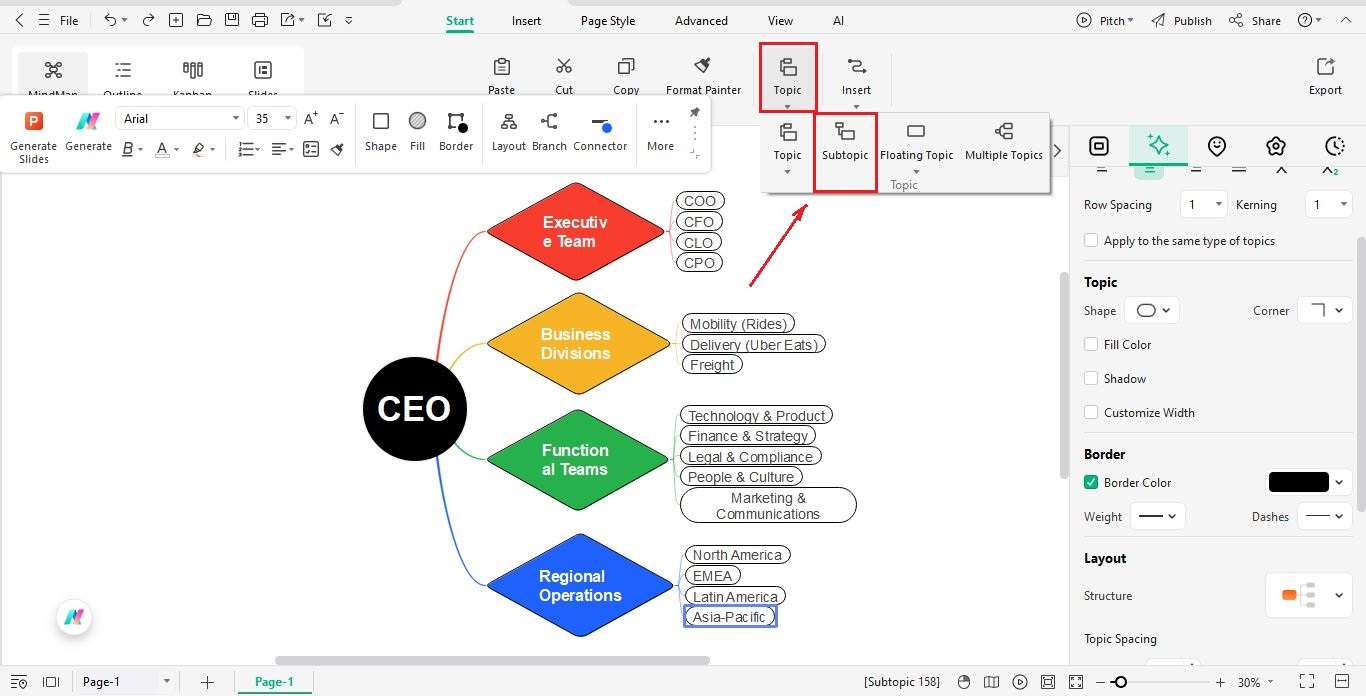
Task: Decrease font size with A- icon
Action: pos(336,118)
